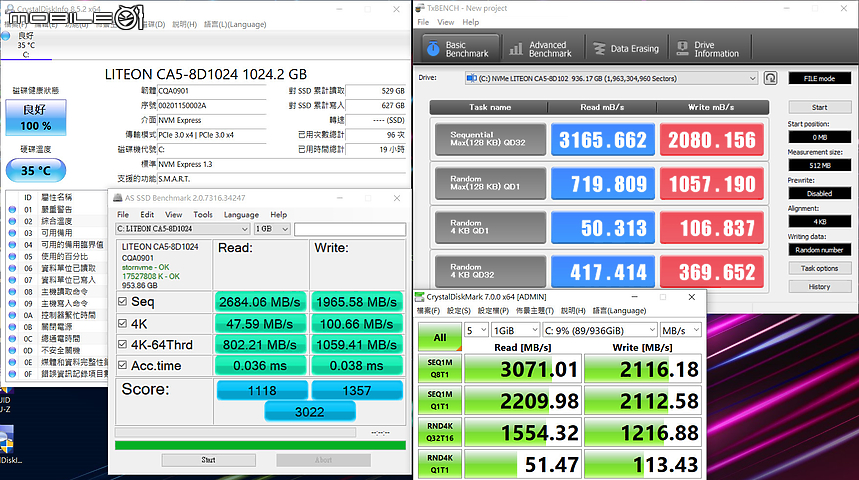Open Advanced Benchmark tab in TxBENCH
This screenshot has width=859, height=480.
541,49
